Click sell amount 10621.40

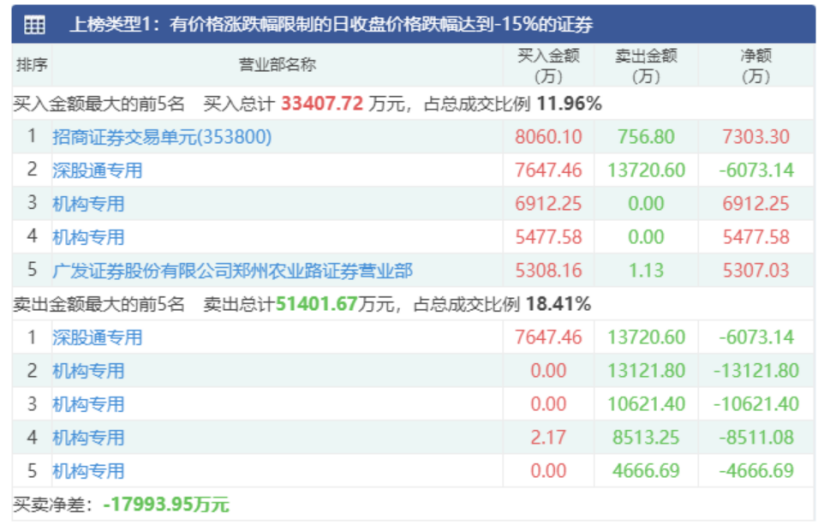(646, 404)
